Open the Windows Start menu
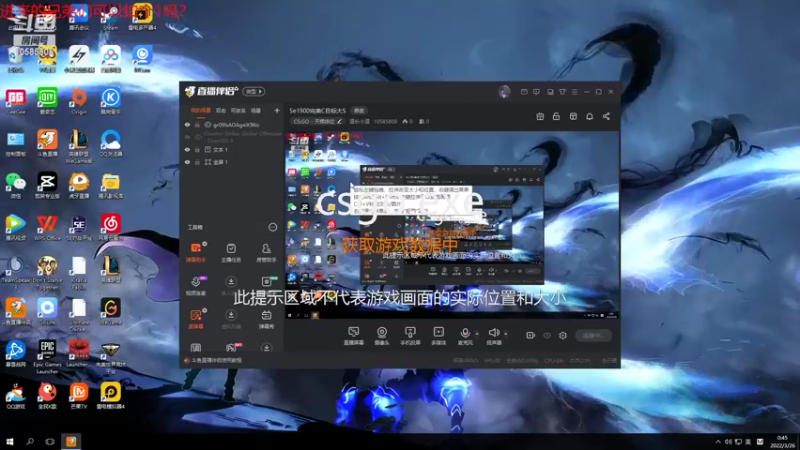Image resolution: width=800 pixels, height=450 pixels. [x=10, y=441]
